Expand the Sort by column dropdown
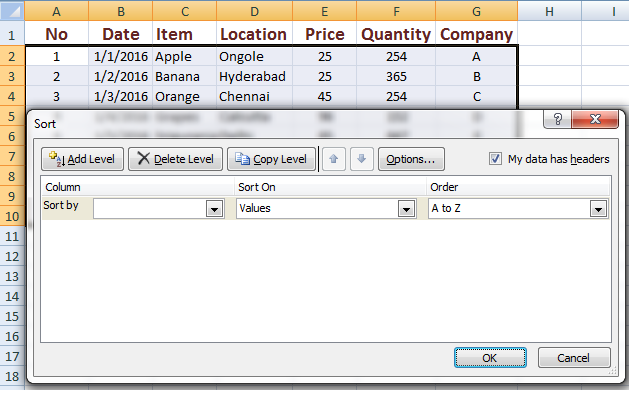The width and height of the screenshot is (629, 394). (x=215, y=209)
